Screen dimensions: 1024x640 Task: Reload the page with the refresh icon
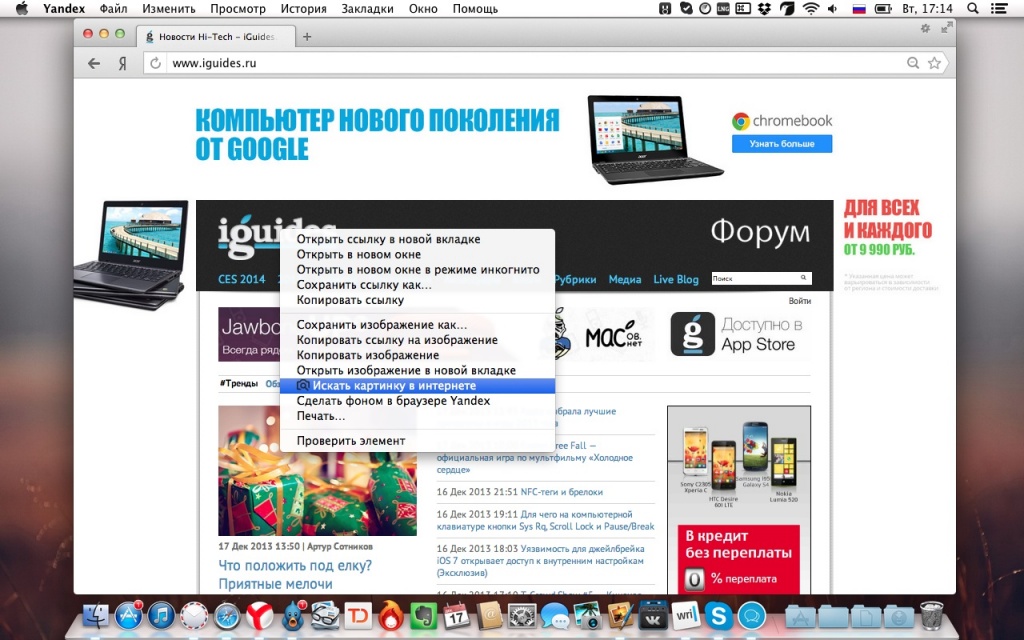(x=155, y=63)
